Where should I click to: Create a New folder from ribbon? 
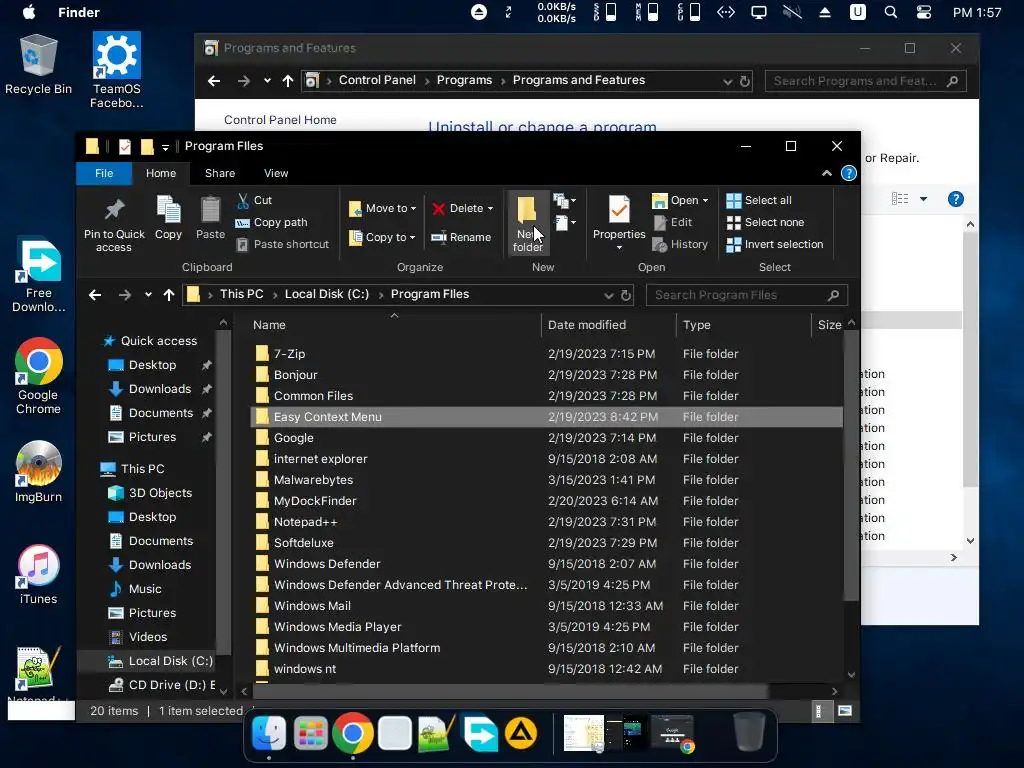coord(527,223)
